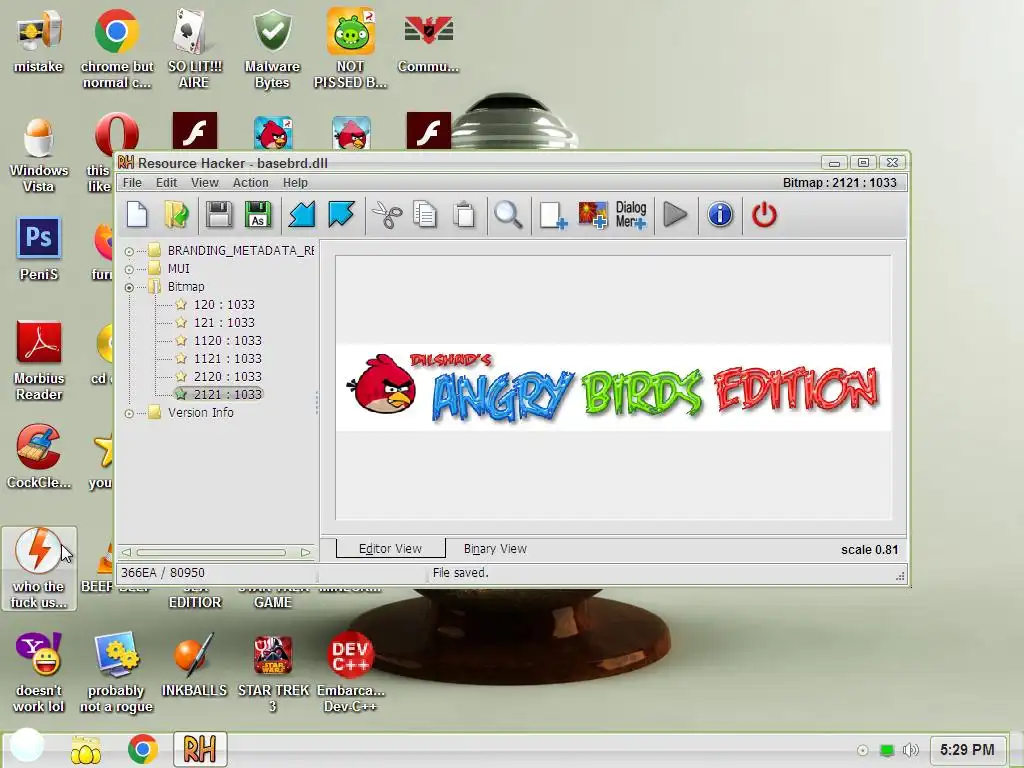Image resolution: width=1024 pixels, height=768 pixels.
Task: Paste with the clipboard icon
Action: click(464, 215)
